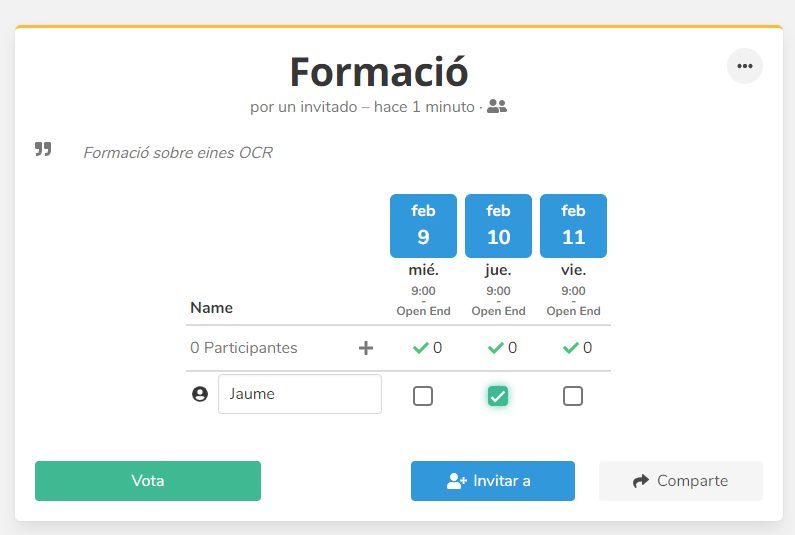The width and height of the screenshot is (795, 535).
Task: Click the participants group icon near timestamp
Action: coord(497,106)
